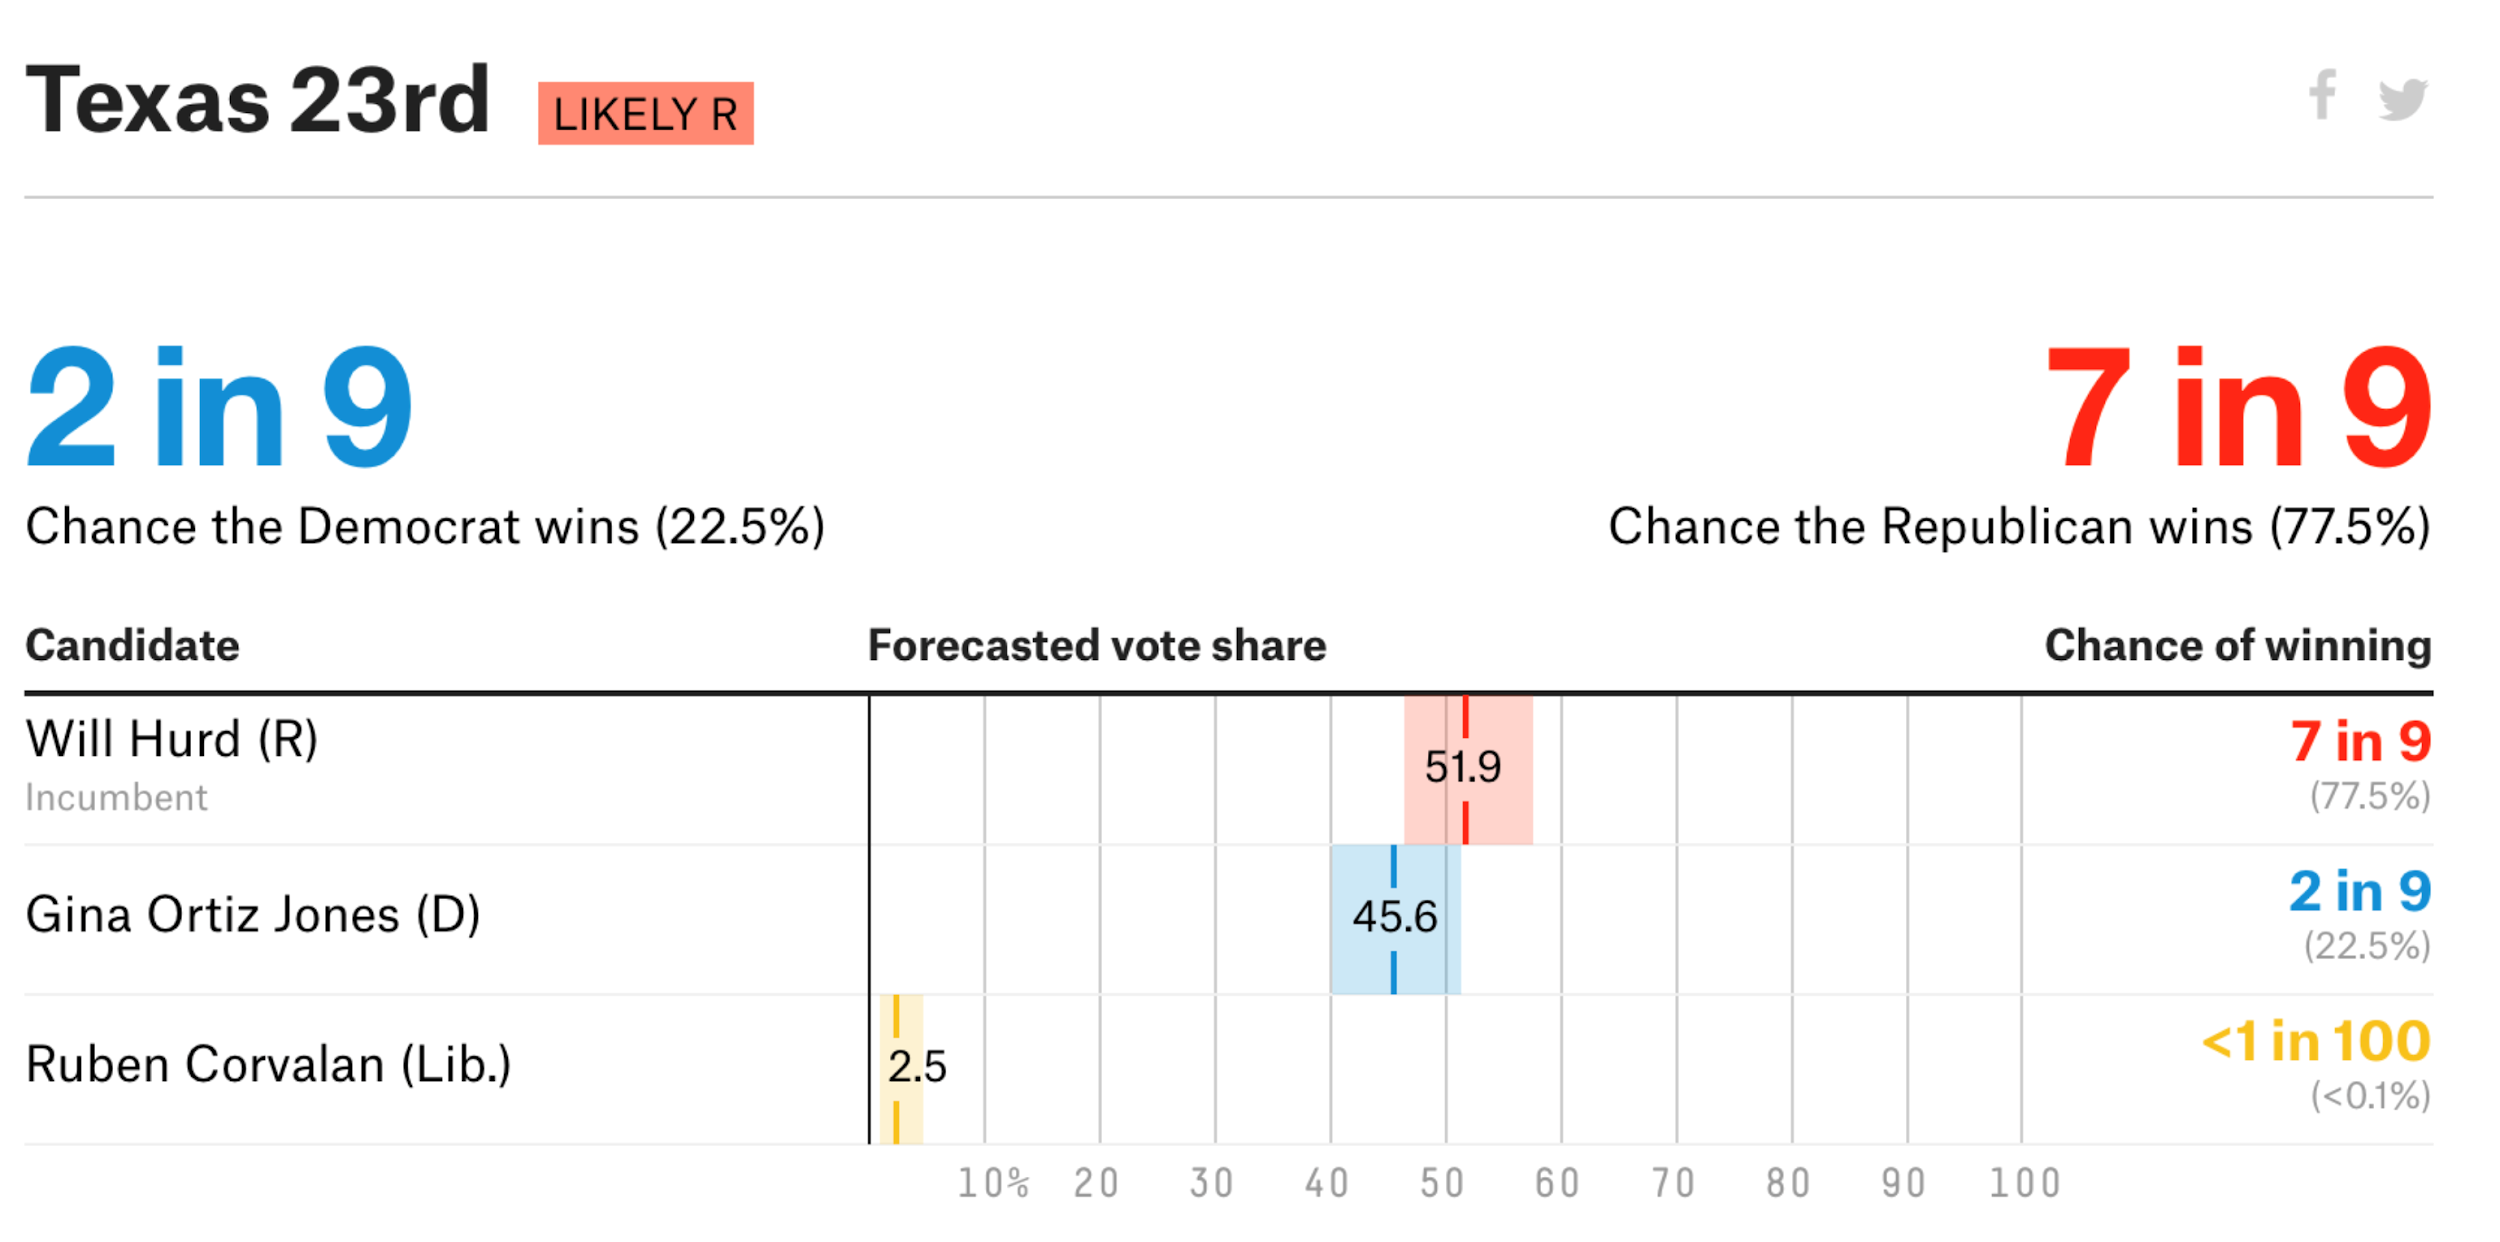Screen dimensions: 2500x1242
Task: Click the Candidate column header
Action: point(132,646)
